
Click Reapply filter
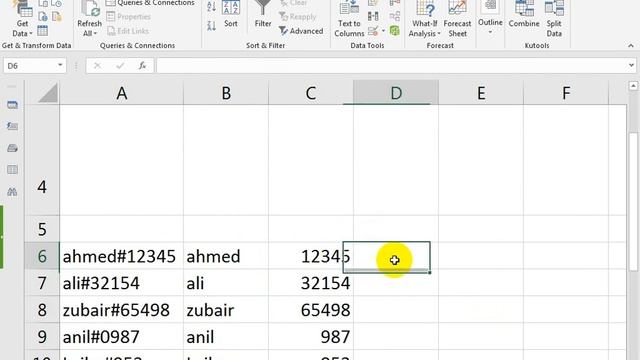298,17
